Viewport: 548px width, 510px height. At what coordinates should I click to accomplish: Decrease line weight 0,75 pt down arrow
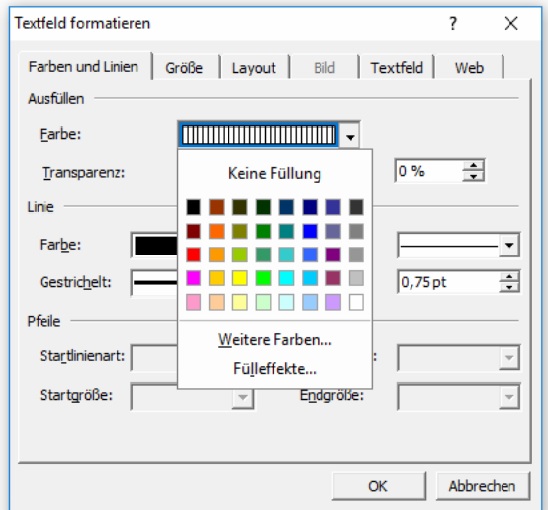pos(509,287)
